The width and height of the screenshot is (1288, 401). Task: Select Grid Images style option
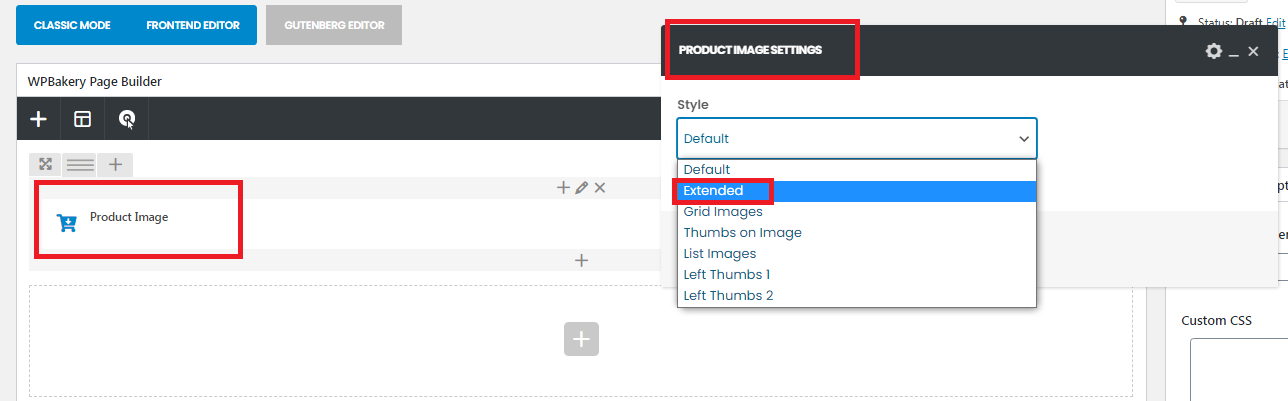[x=723, y=212]
